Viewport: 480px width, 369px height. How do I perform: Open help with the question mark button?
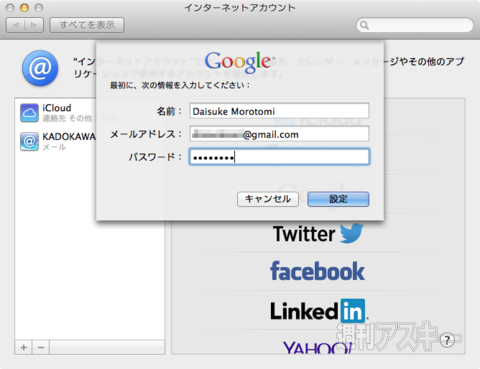pos(447,340)
